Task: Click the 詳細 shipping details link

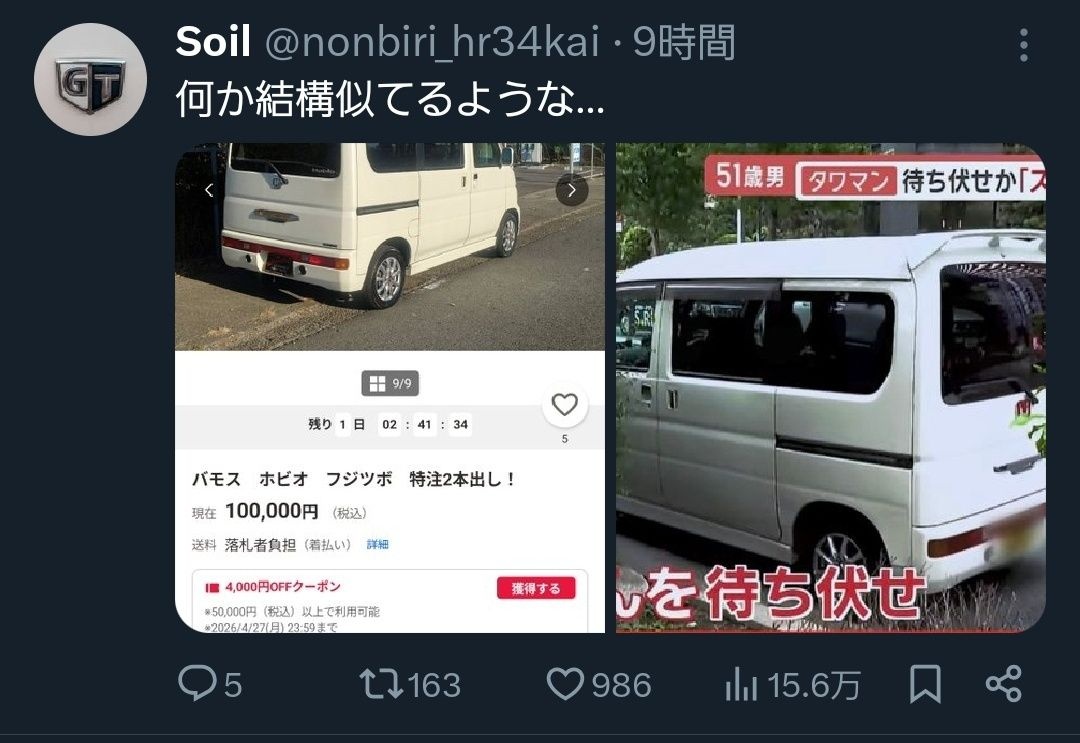Action: click(377, 544)
